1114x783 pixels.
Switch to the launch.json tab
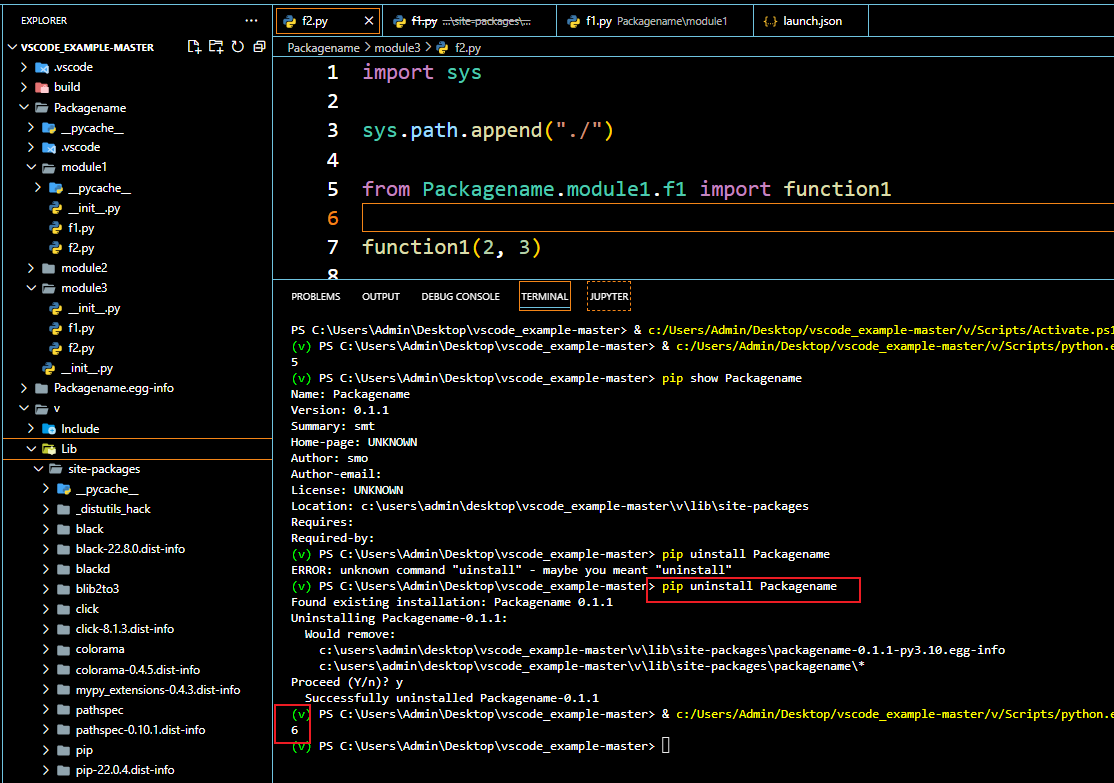811,21
